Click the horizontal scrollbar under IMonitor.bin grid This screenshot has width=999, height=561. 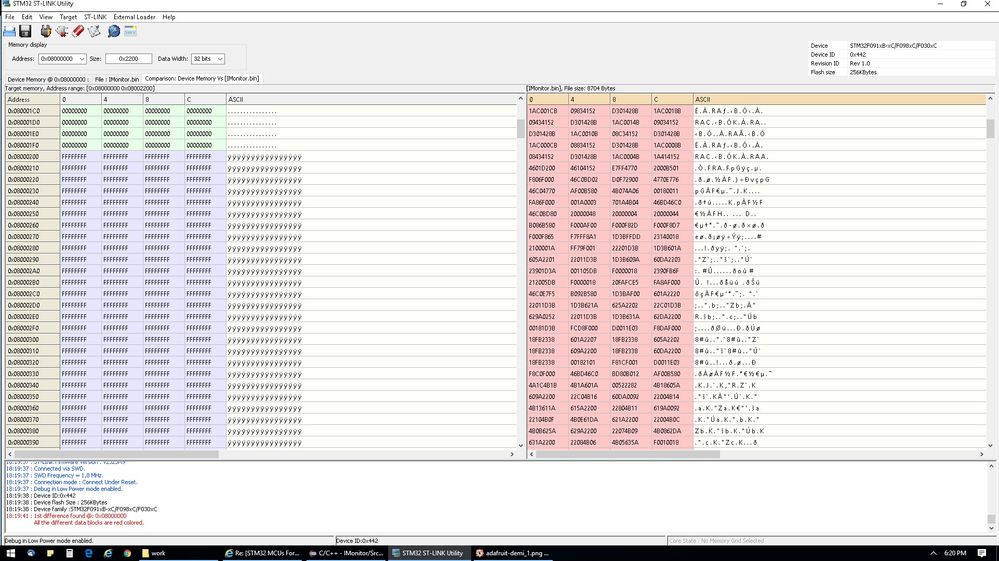[x=756, y=454]
